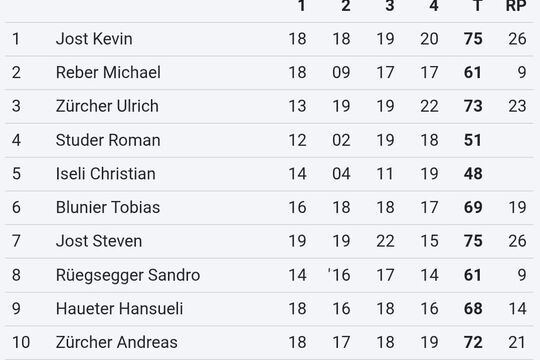Sort by the T total column header
Image resolution: width=540 pixels, height=360 pixels.
point(477,6)
